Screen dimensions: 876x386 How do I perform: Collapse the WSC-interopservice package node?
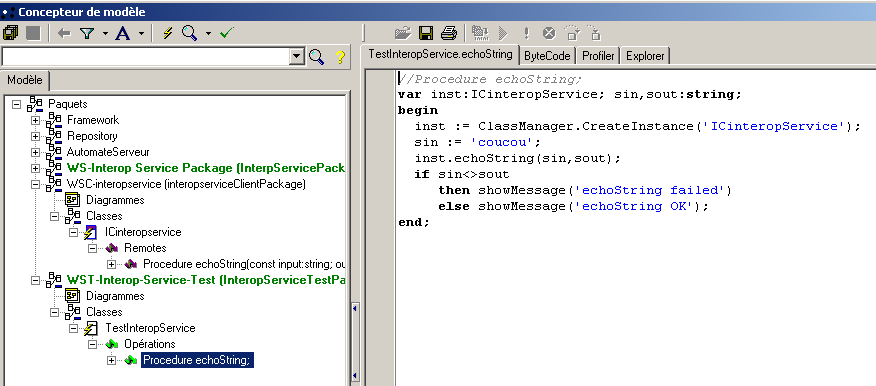click(36, 184)
